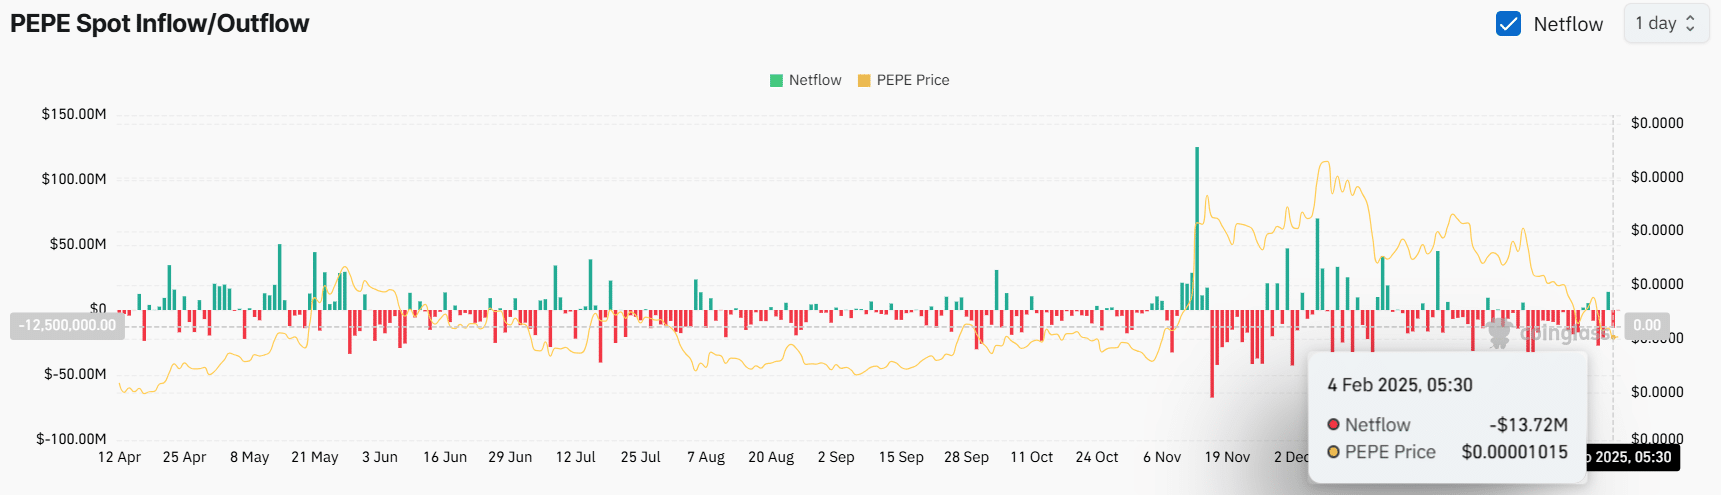Click the $0.00001015 price value in tooltip
The image size is (1721, 495).
click(1514, 452)
